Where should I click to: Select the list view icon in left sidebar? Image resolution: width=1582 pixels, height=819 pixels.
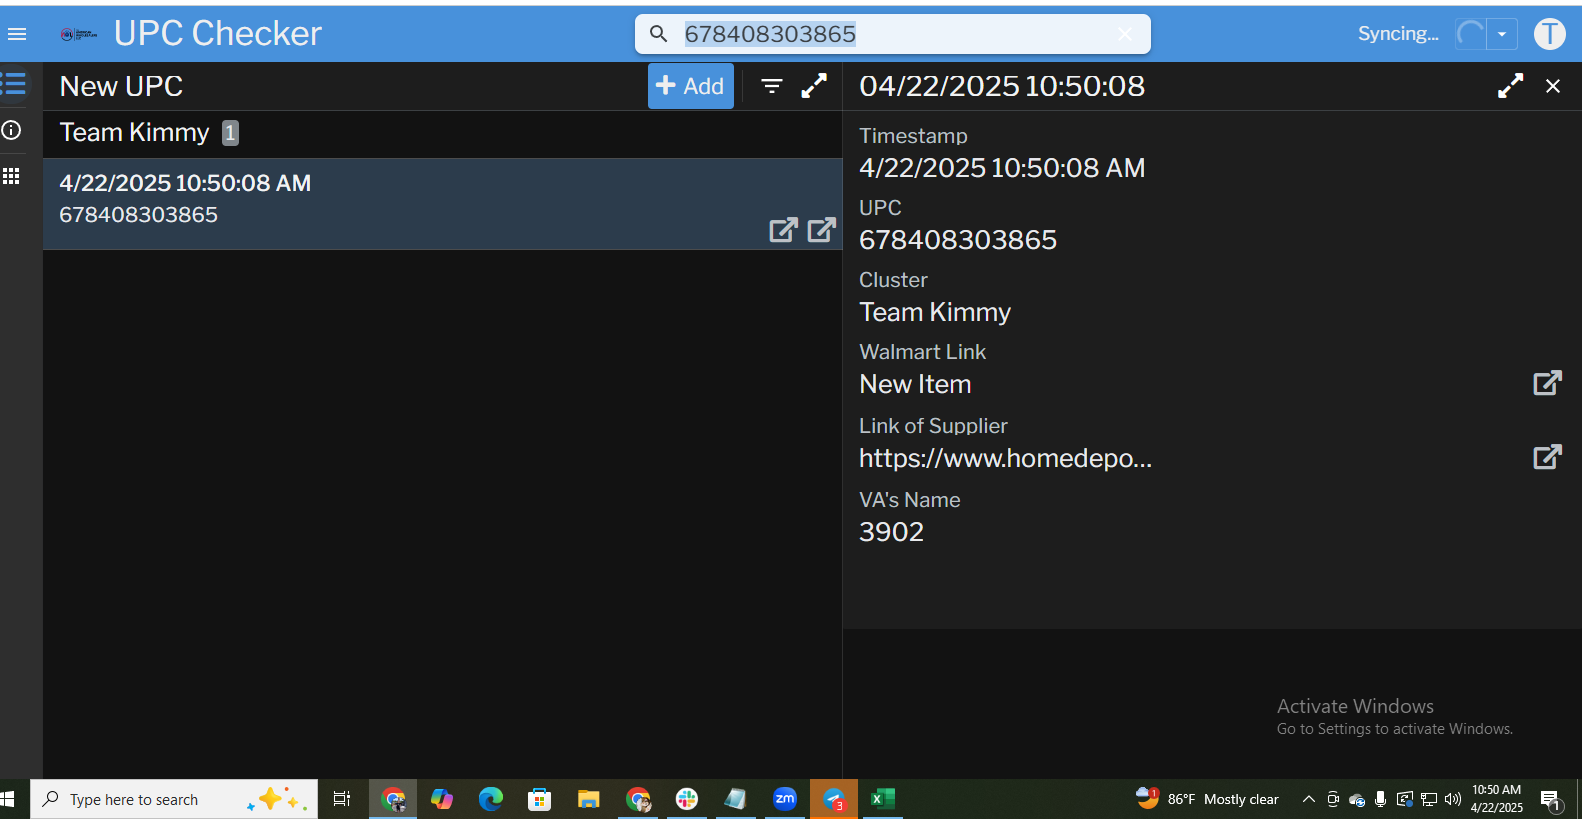14,84
